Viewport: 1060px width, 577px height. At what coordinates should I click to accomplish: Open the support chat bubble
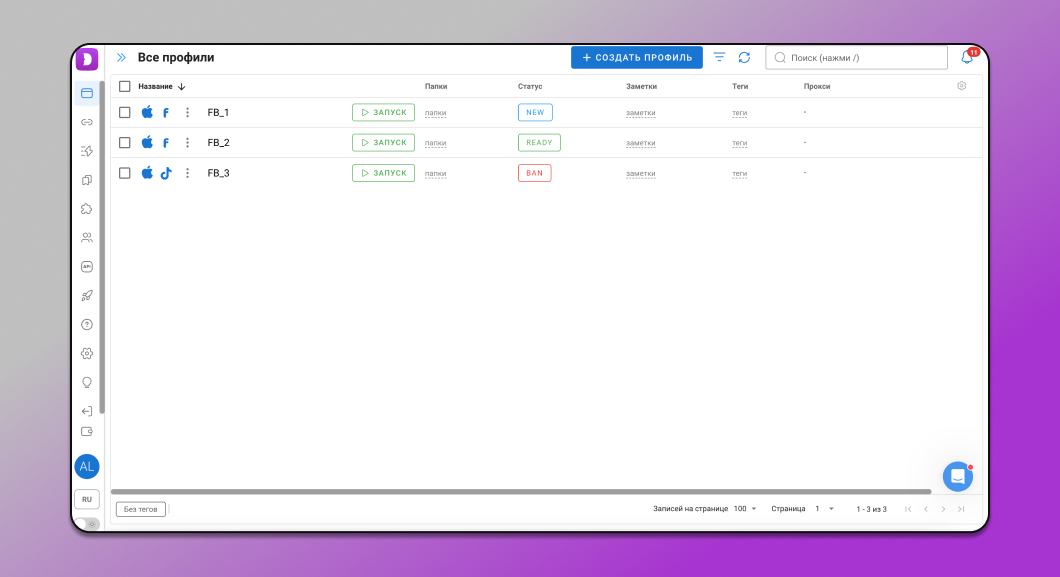pos(957,476)
